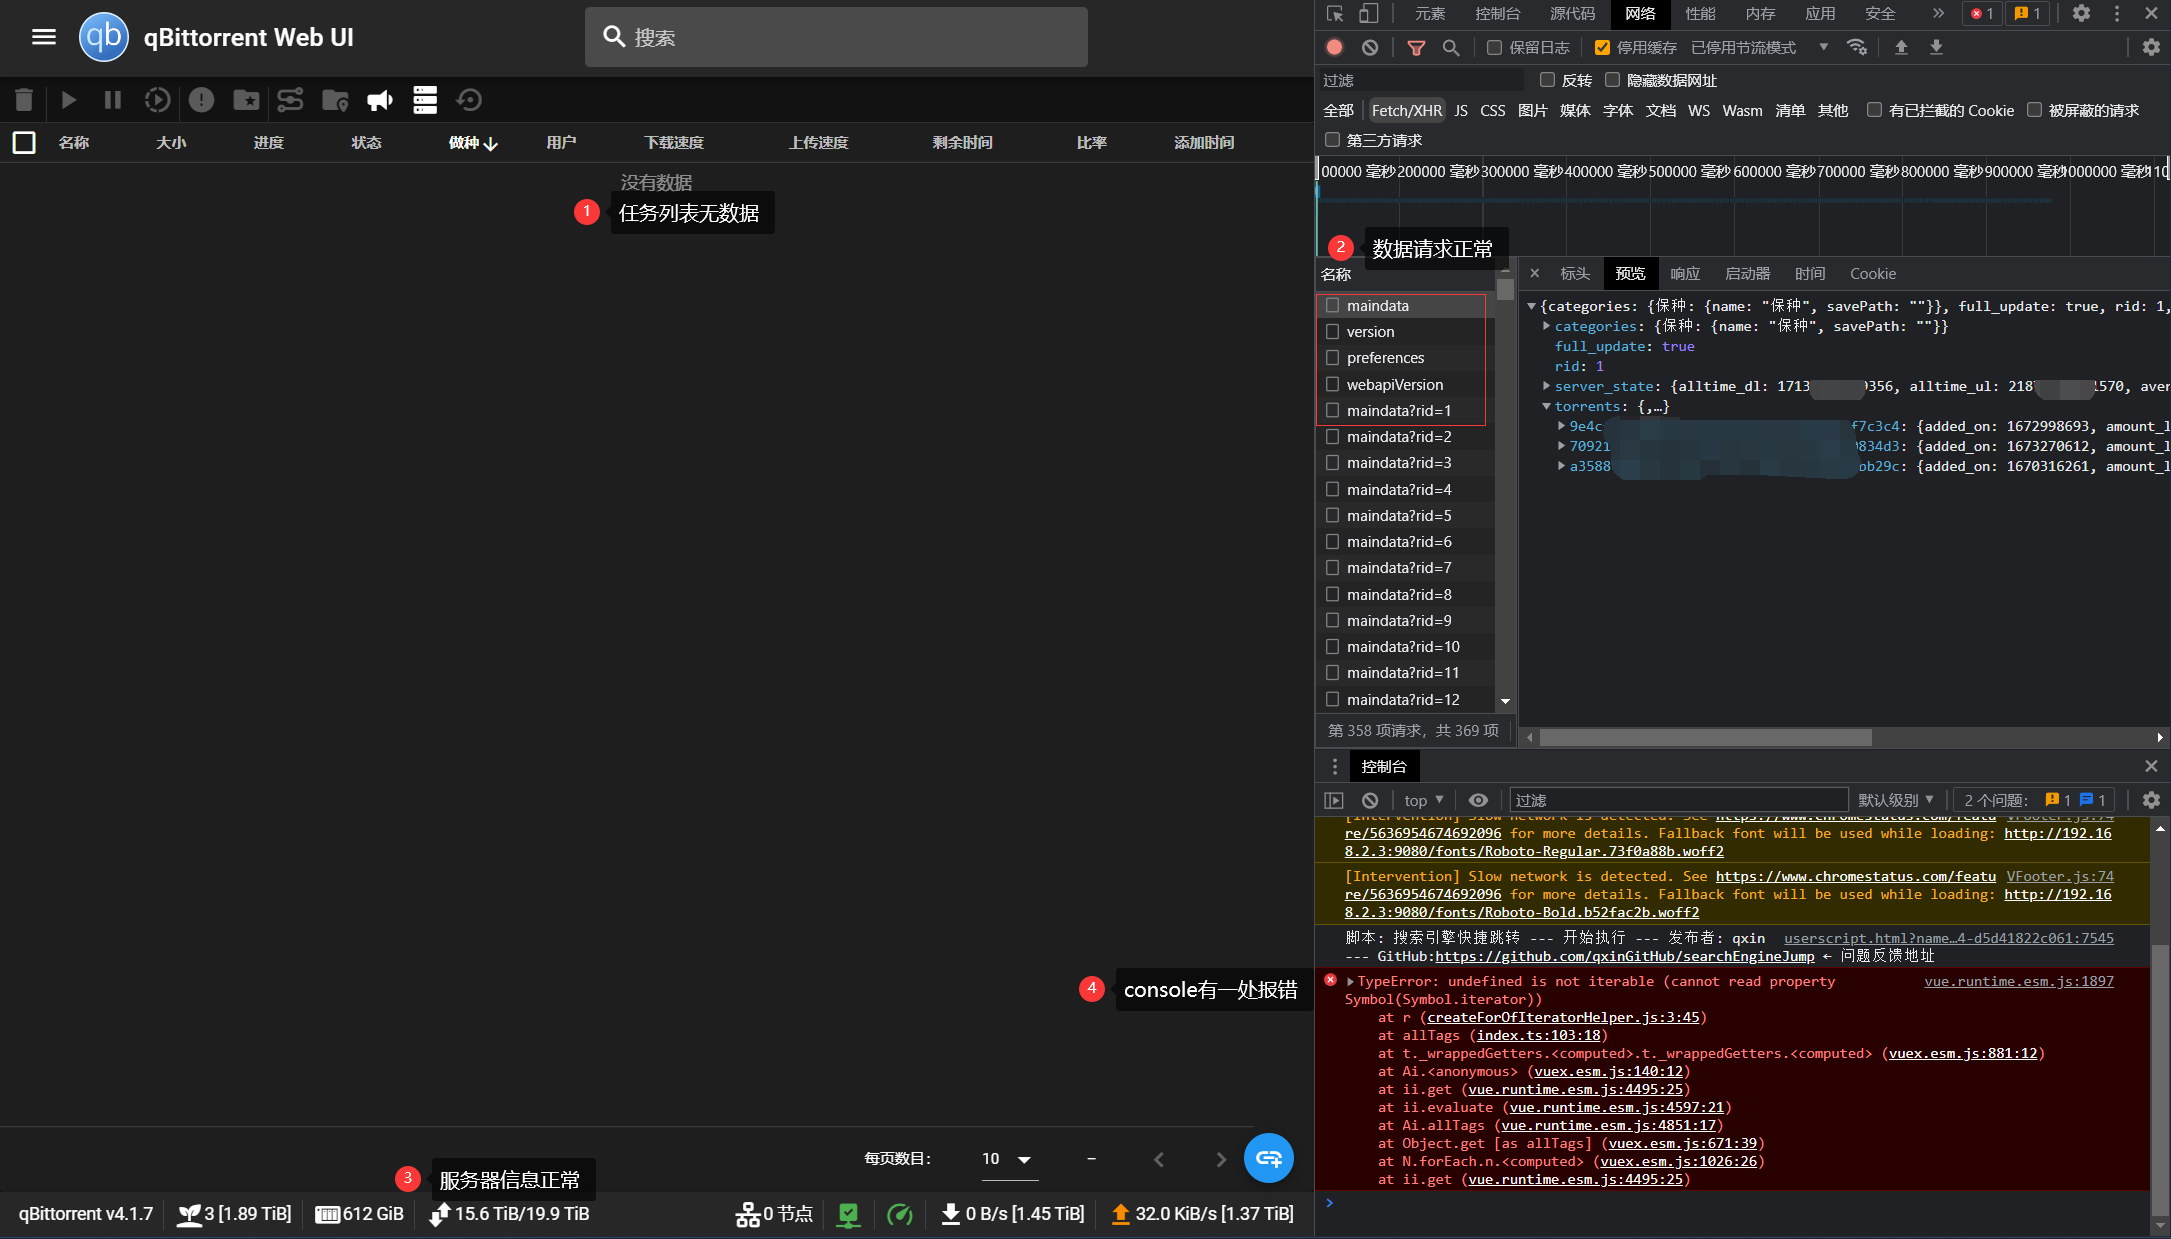Check the 被屏蔽的请求 checkbox
2171x1239 pixels.
point(2034,110)
